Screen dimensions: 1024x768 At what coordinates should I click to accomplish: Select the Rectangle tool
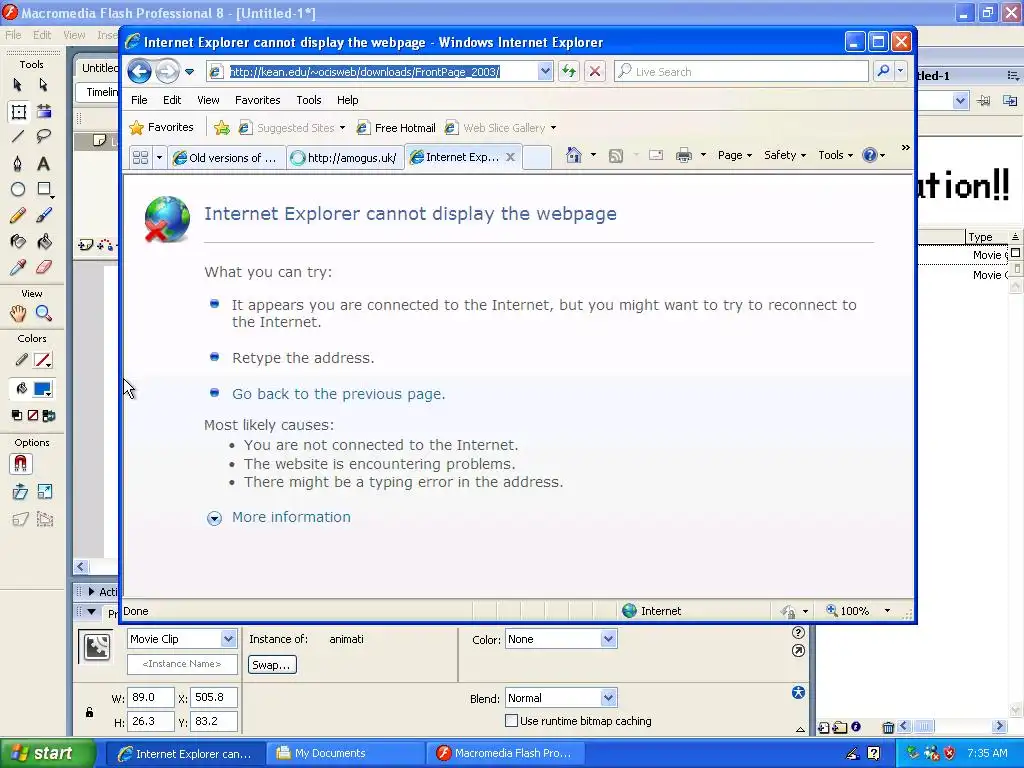coord(44,189)
